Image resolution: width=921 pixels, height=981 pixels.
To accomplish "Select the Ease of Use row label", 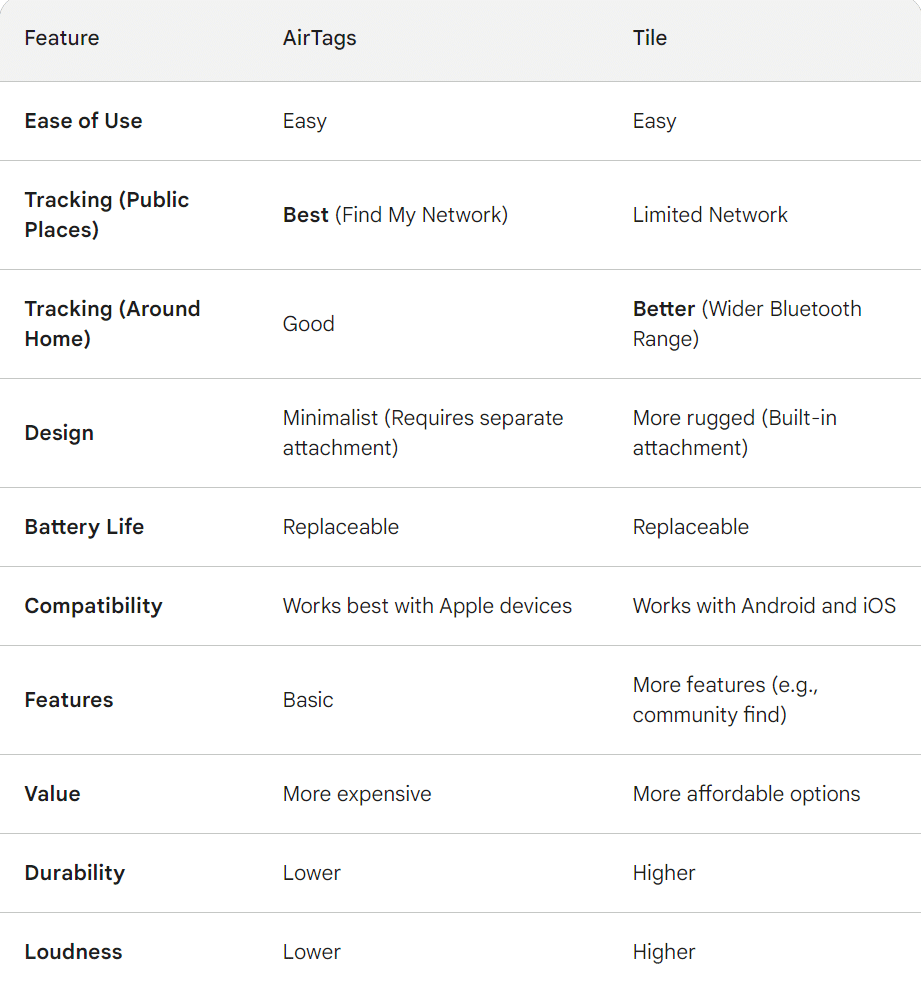I will pyautogui.click(x=84, y=121).
